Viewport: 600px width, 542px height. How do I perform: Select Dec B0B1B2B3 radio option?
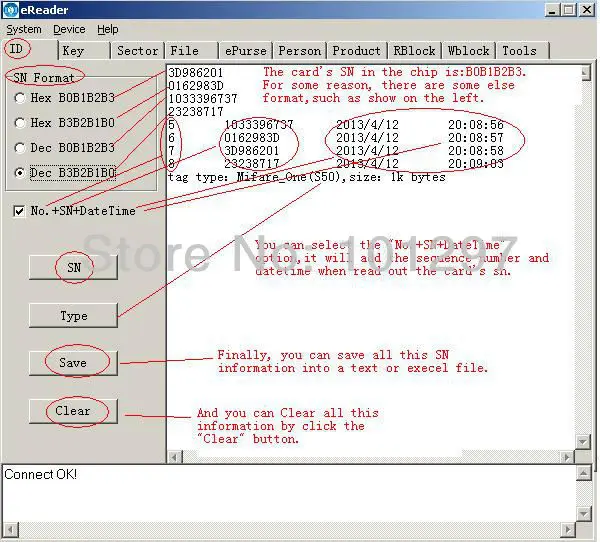click(64, 148)
